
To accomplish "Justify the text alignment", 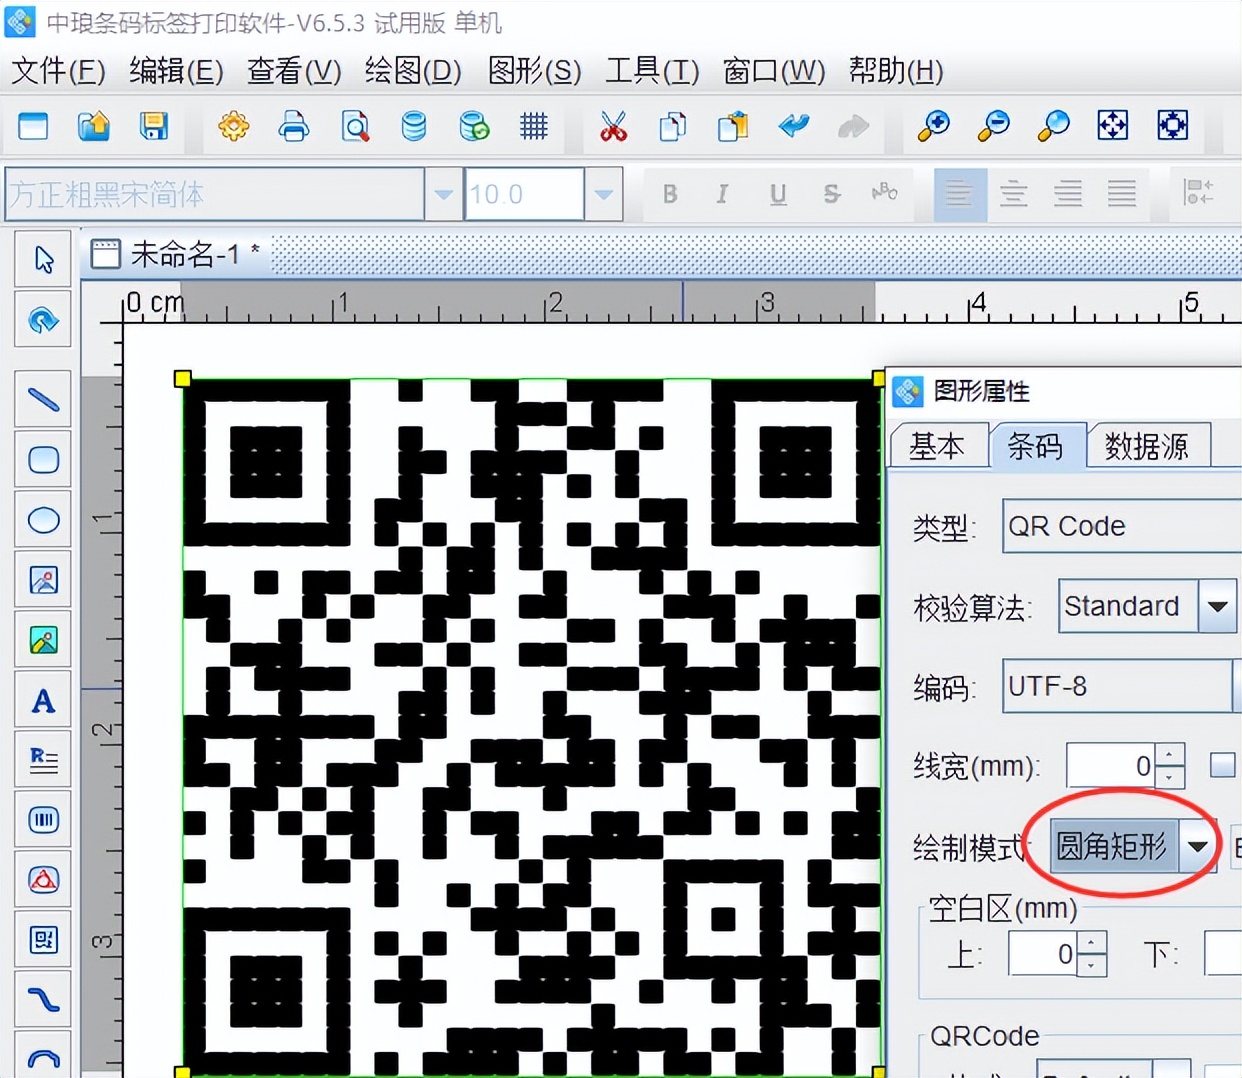I will coord(1122,194).
